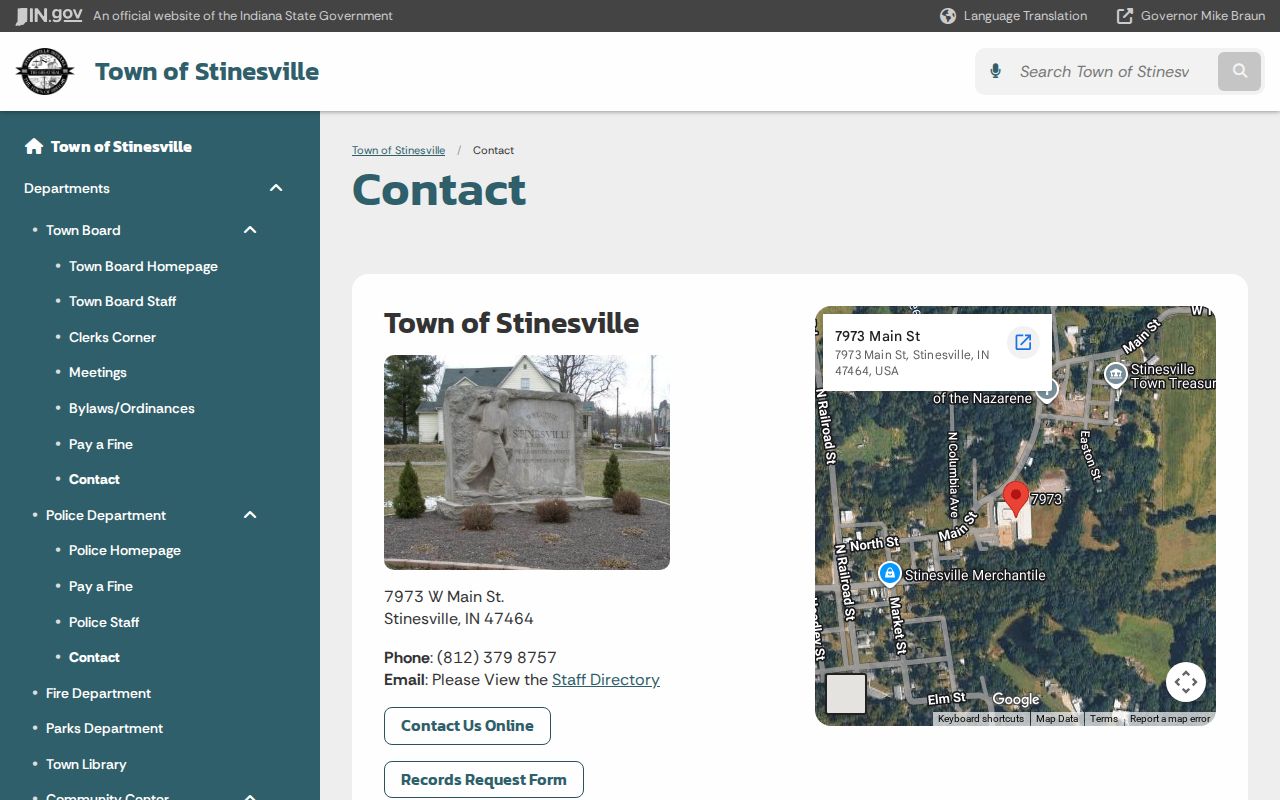Open Pay a Fine under Police Department

coord(101,586)
